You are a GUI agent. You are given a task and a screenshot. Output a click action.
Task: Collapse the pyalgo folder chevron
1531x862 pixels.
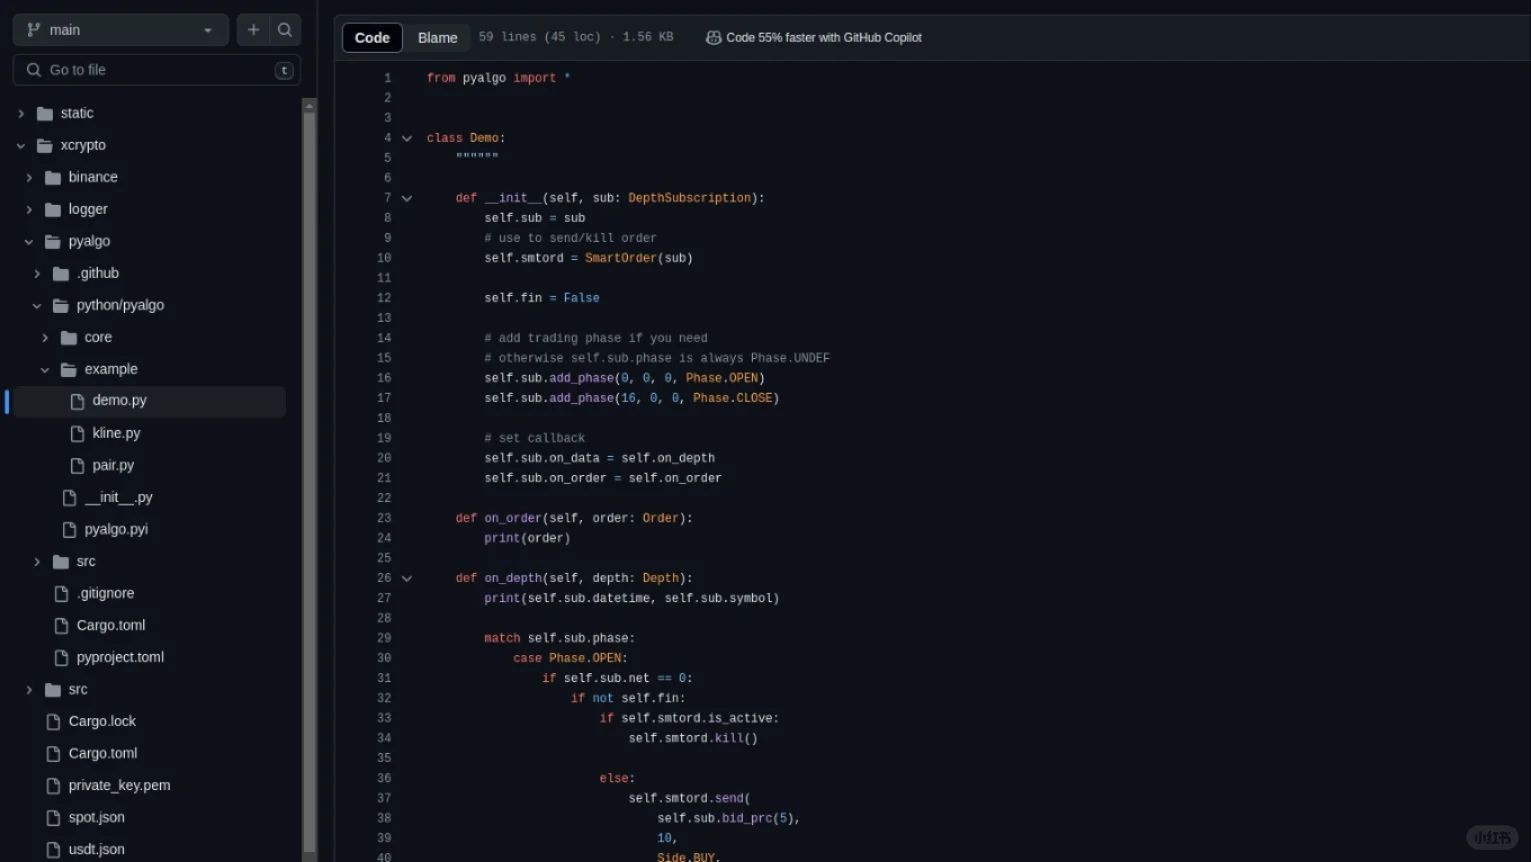pyautogui.click(x=29, y=241)
